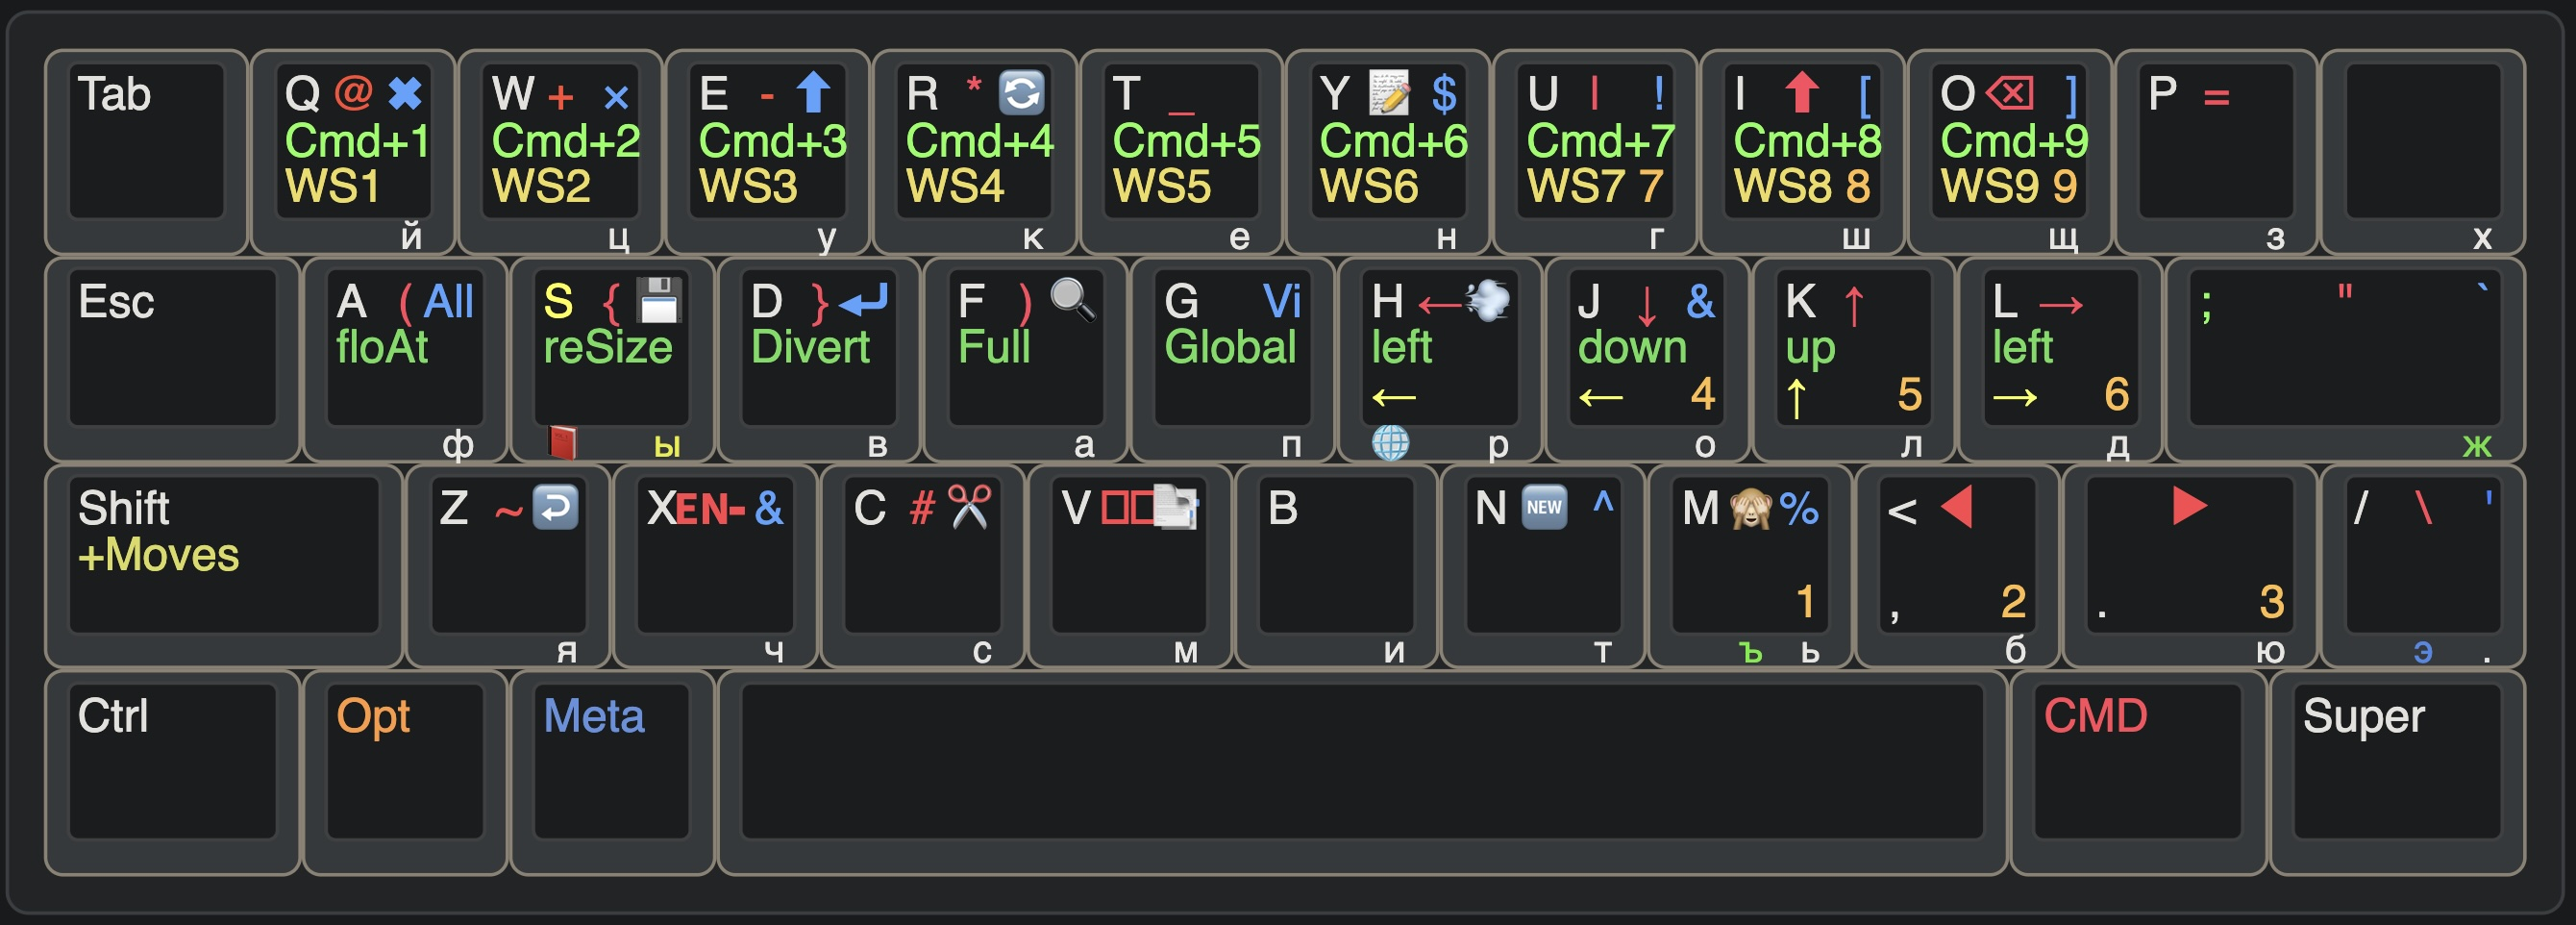The image size is (2576, 925).
Task: Click the red down arrow on J key
Action: coord(1647,305)
